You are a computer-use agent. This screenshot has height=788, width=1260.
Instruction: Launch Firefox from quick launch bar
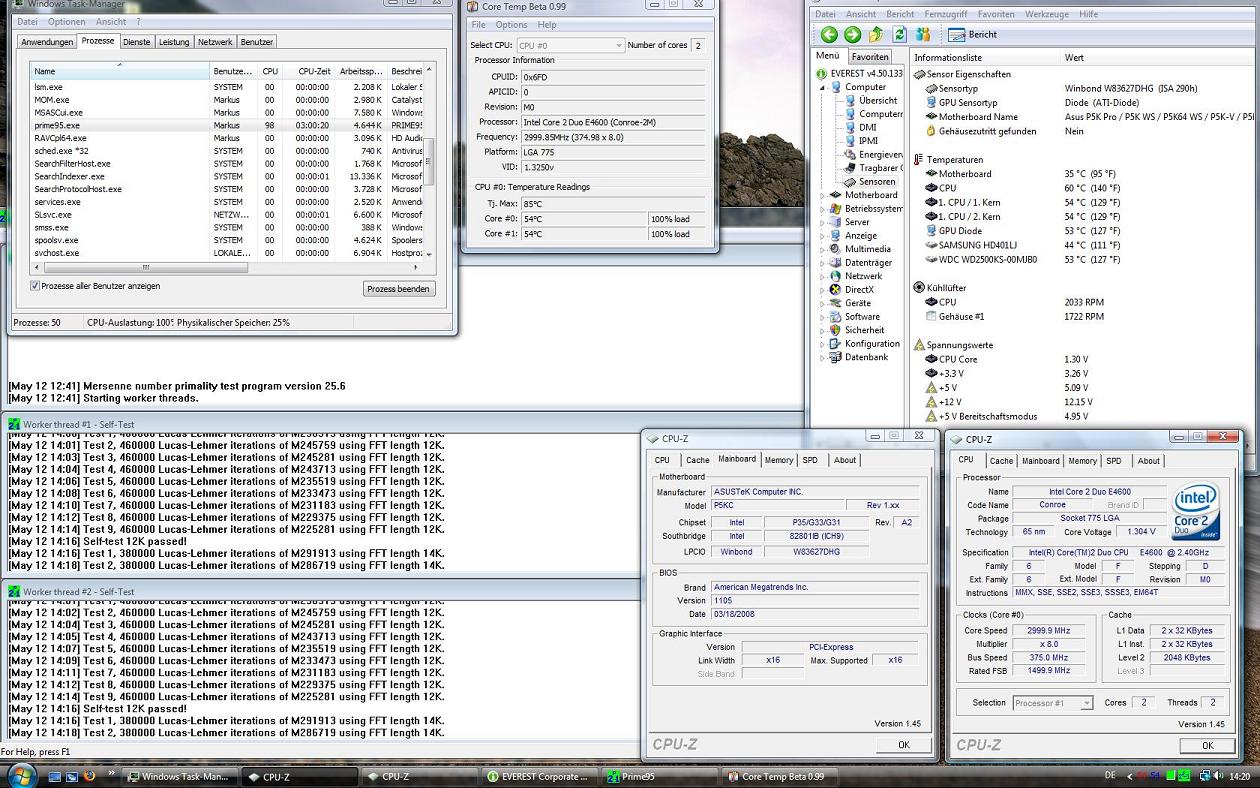[88, 776]
